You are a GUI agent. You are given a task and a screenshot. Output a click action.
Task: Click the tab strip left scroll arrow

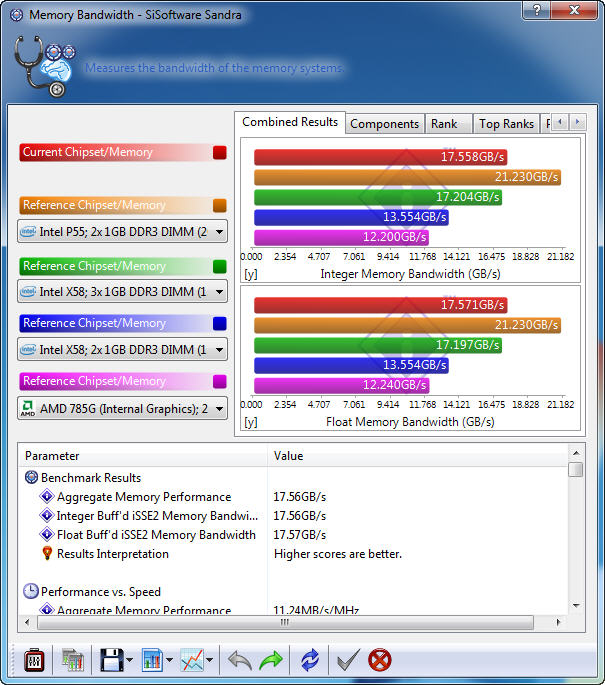tap(560, 122)
